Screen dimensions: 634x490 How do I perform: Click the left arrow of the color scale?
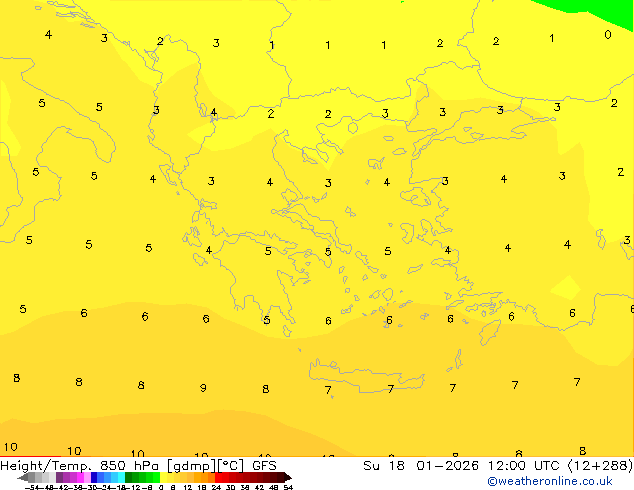click(x=23, y=477)
